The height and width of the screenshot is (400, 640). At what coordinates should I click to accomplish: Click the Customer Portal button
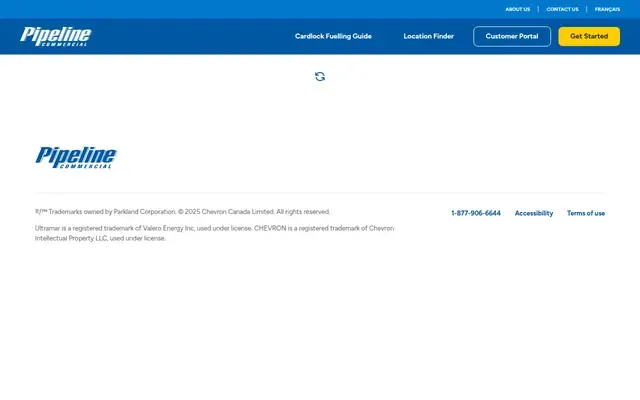click(512, 36)
